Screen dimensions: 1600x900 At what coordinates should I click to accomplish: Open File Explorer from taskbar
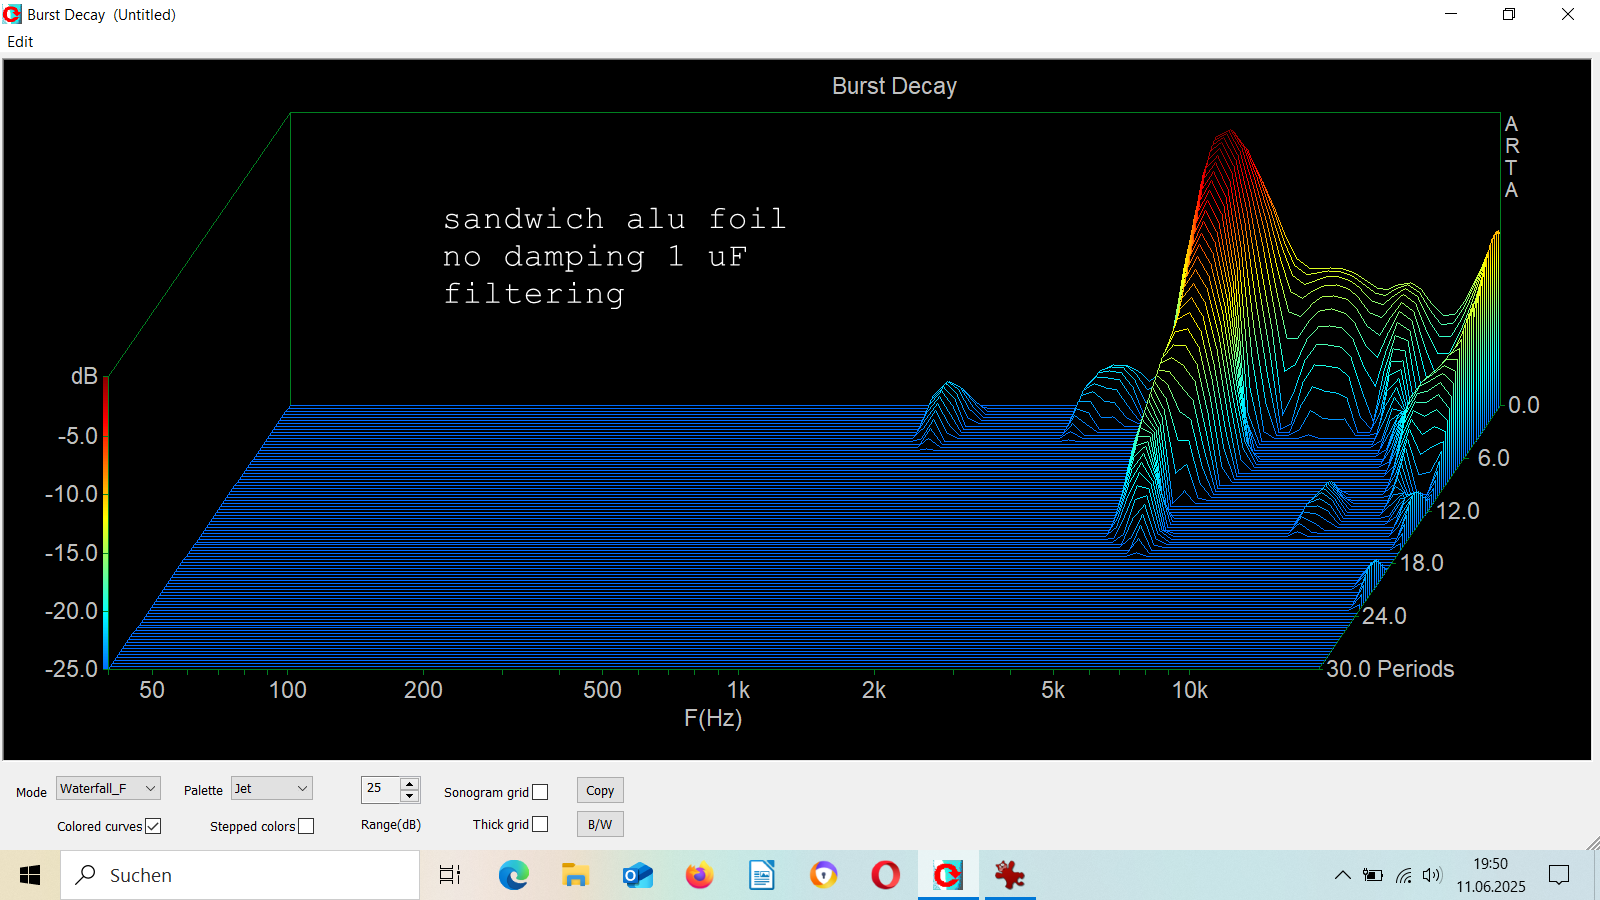tap(575, 875)
